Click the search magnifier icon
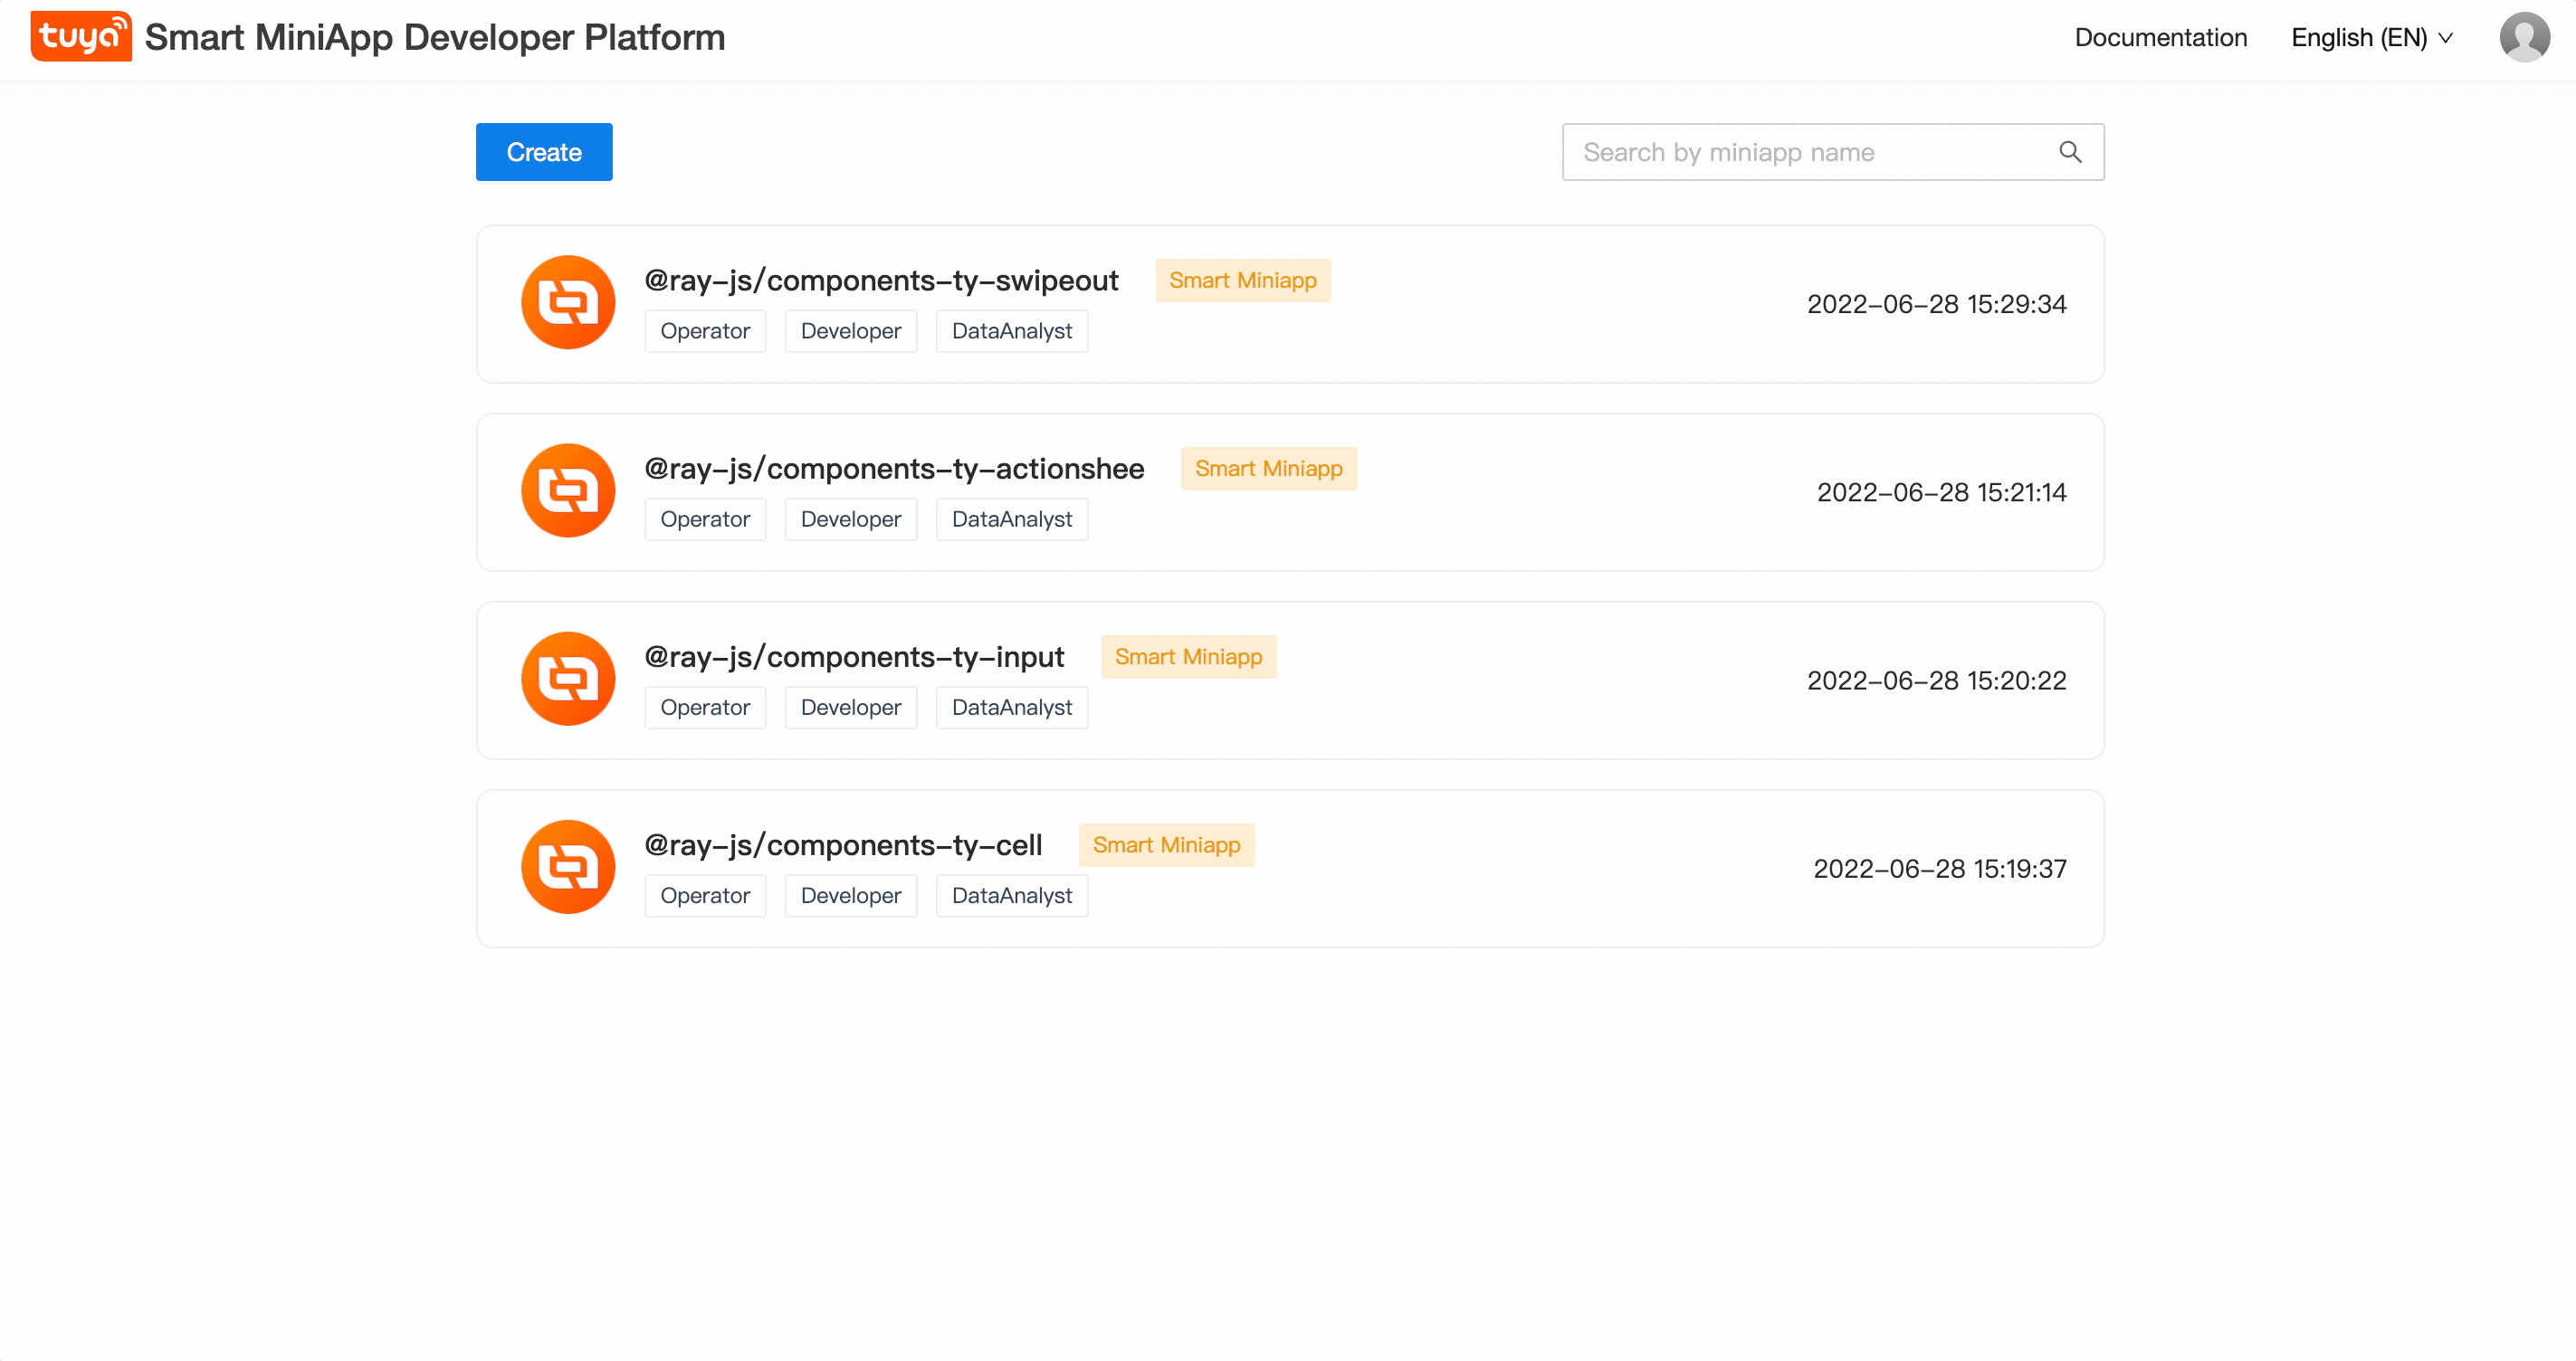2576x1361 pixels. [2070, 152]
